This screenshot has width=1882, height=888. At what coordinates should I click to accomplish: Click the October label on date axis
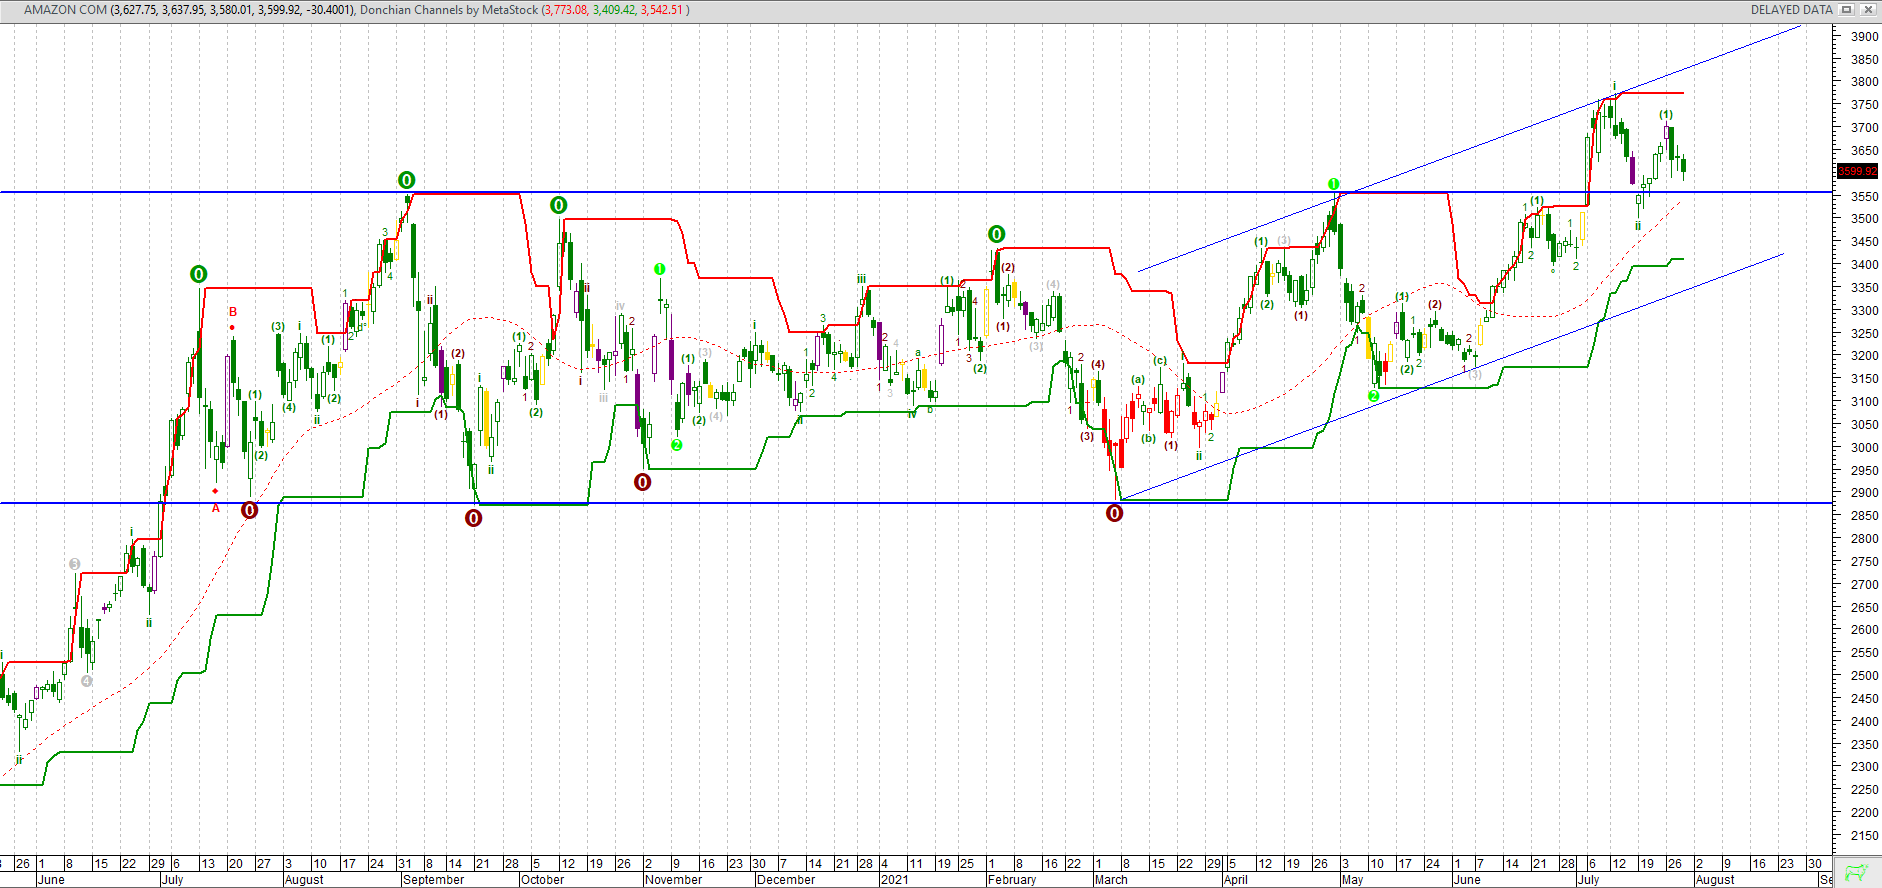pyautogui.click(x=543, y=880)
